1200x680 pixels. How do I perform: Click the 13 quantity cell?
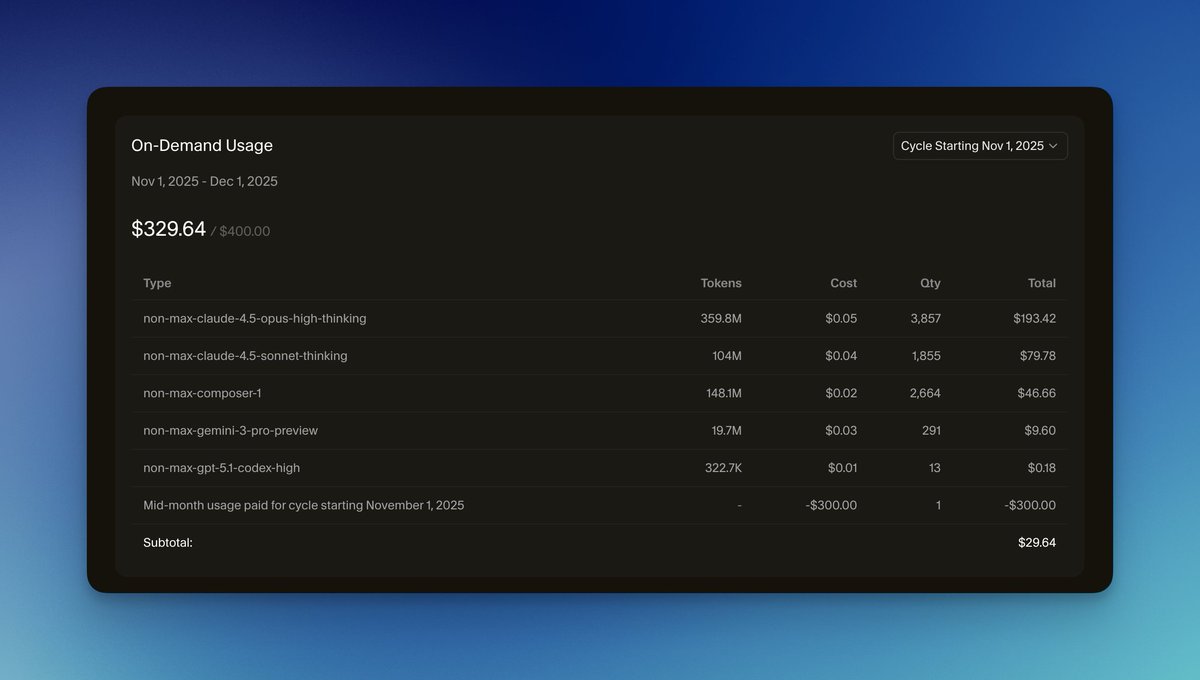934,467
